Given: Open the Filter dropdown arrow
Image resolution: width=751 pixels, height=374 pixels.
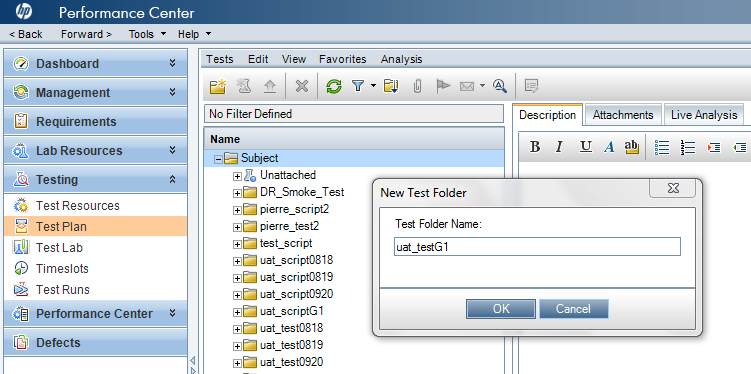Looking at the screenshot, I should tap(373, 86).
